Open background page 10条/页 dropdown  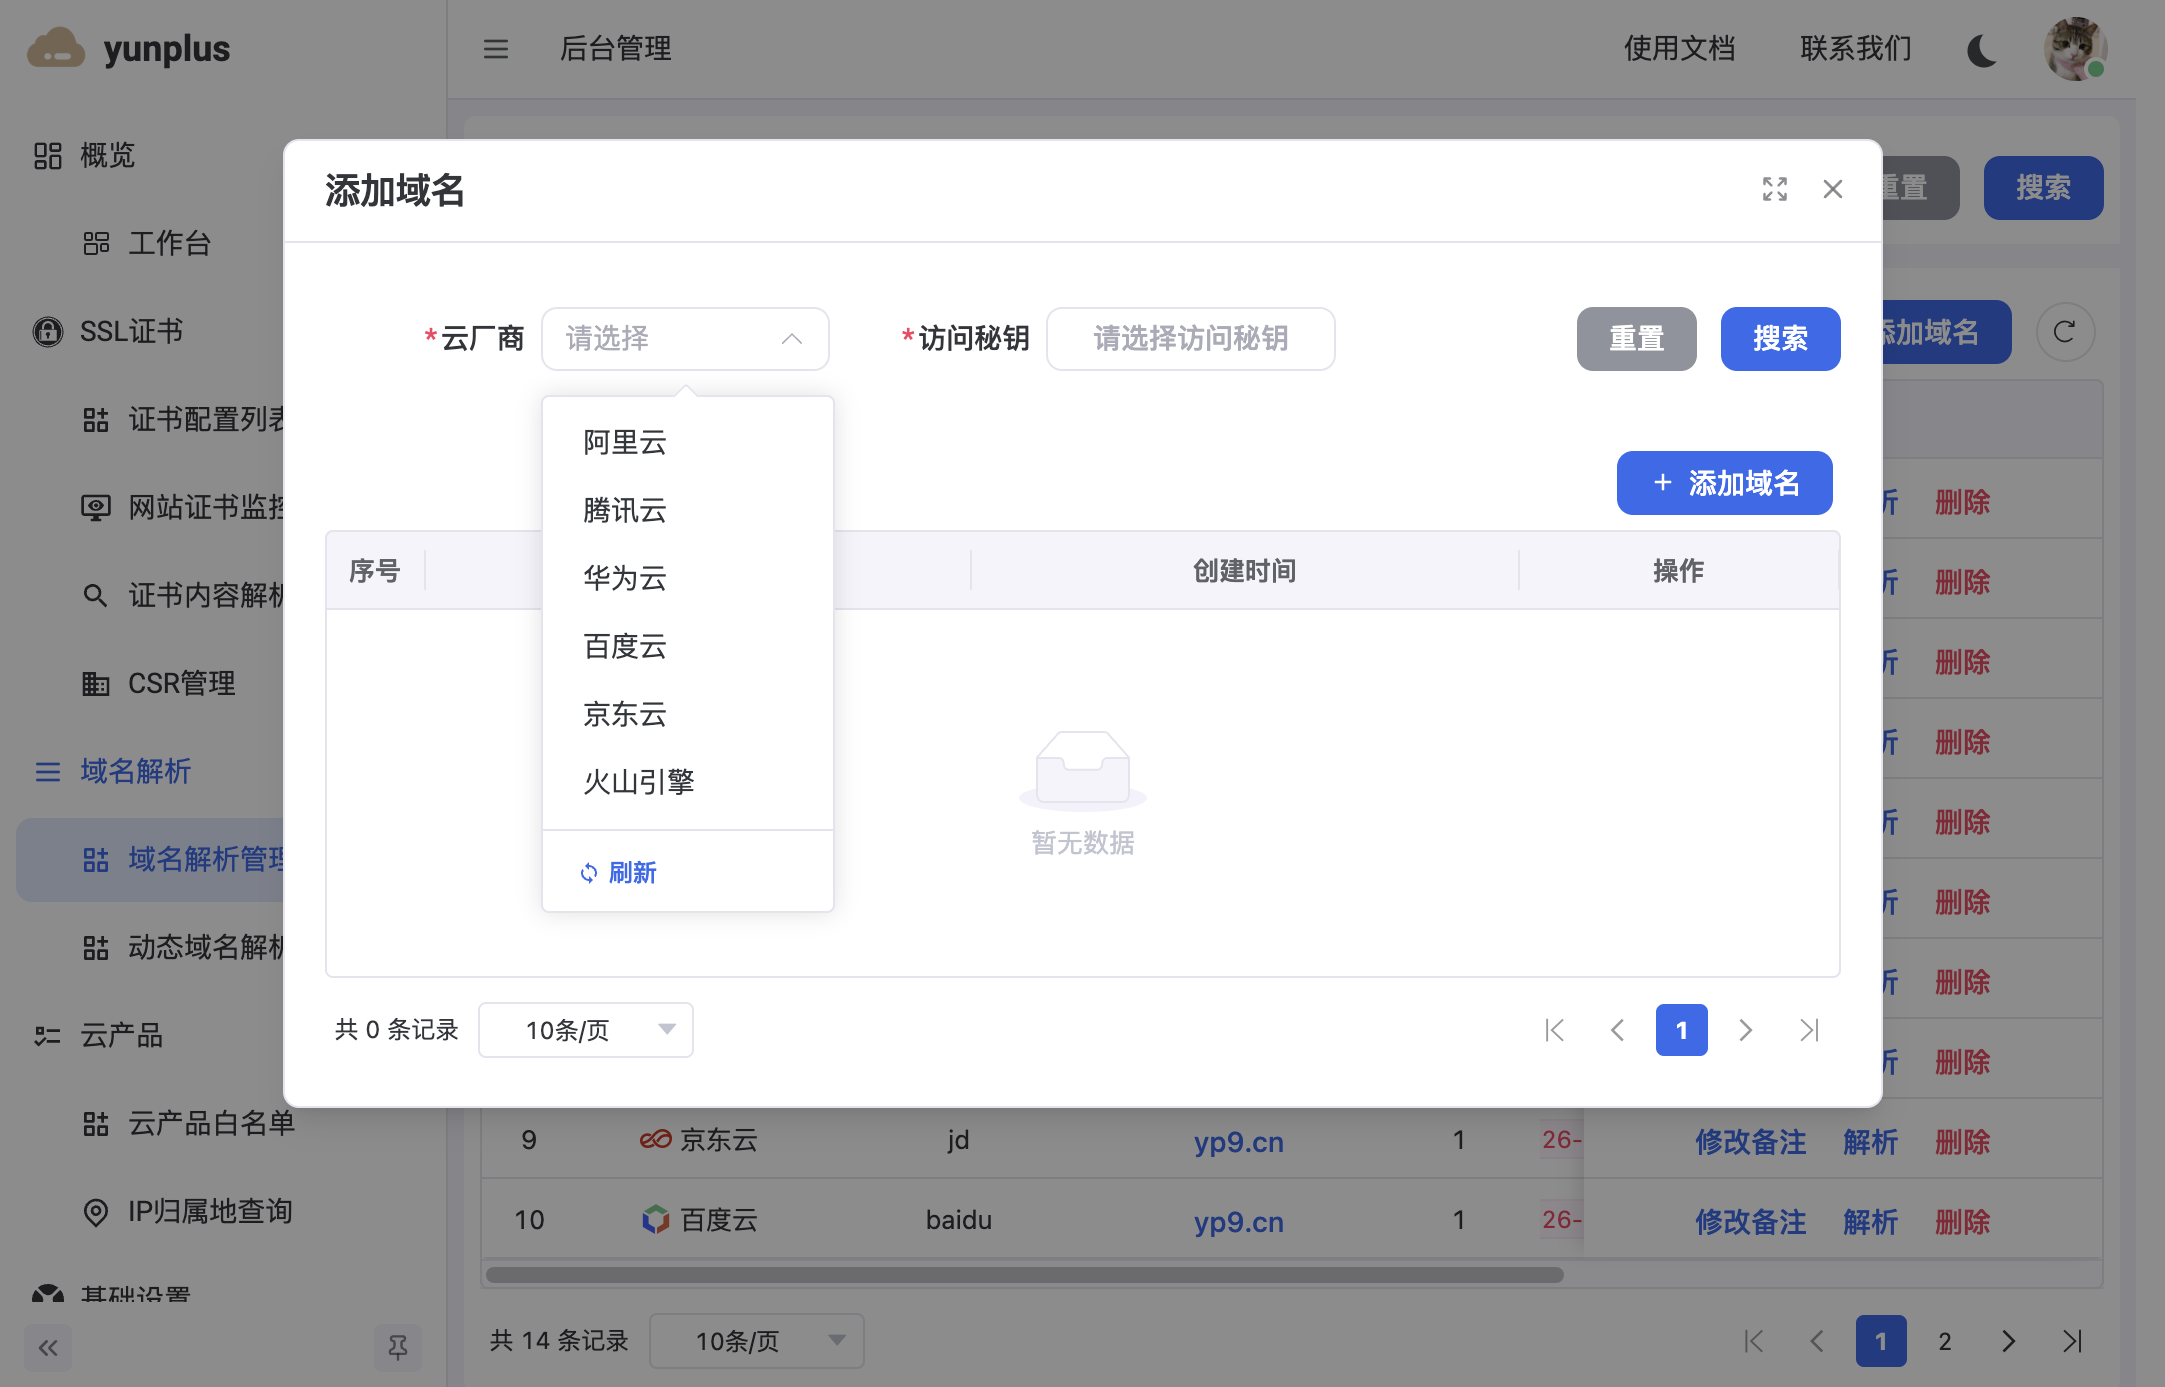click(x=757, y=1341)
